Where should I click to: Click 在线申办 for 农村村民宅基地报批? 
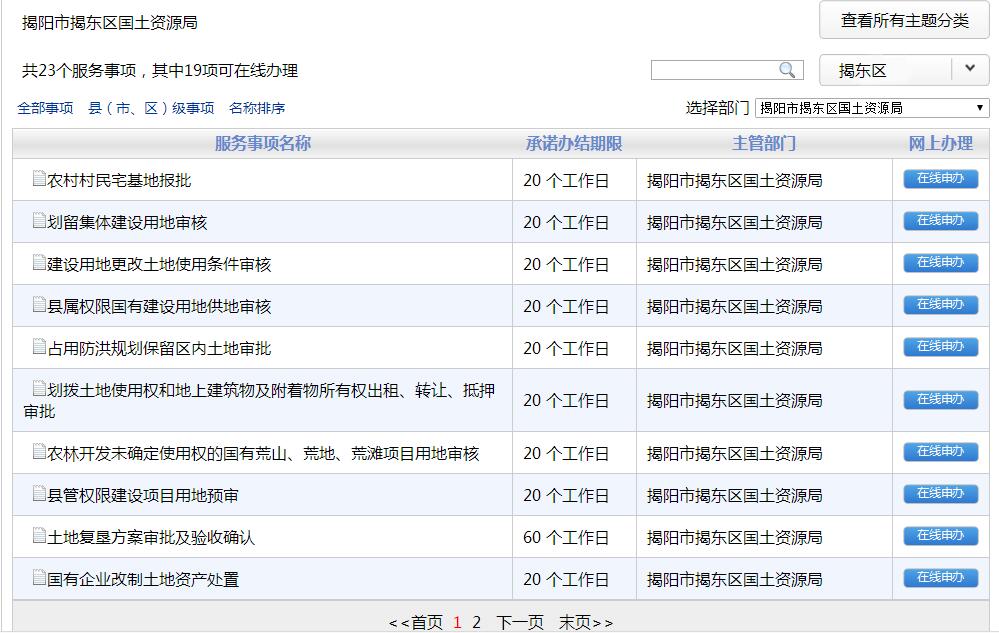(x=940, y=179)
